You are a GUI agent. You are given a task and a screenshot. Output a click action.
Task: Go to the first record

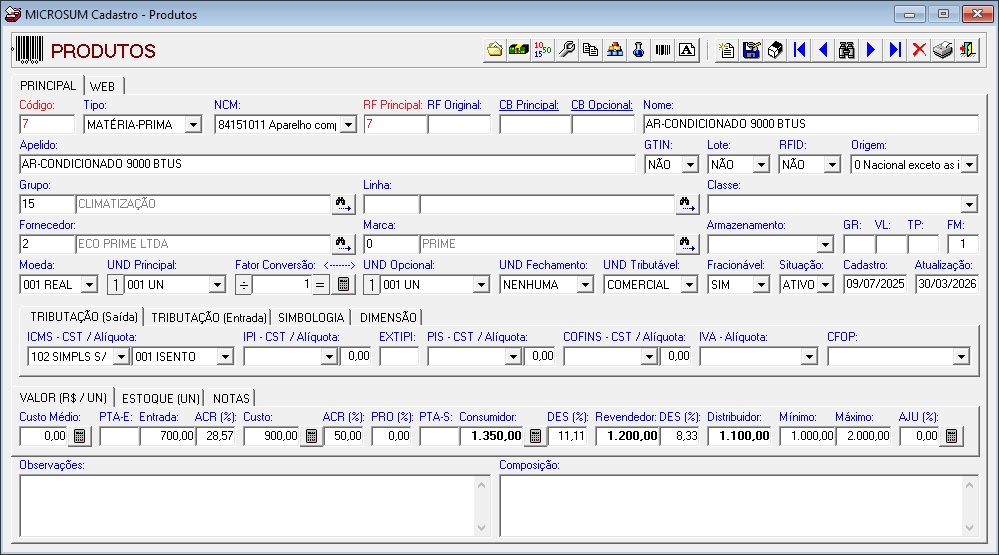[799, 50]
